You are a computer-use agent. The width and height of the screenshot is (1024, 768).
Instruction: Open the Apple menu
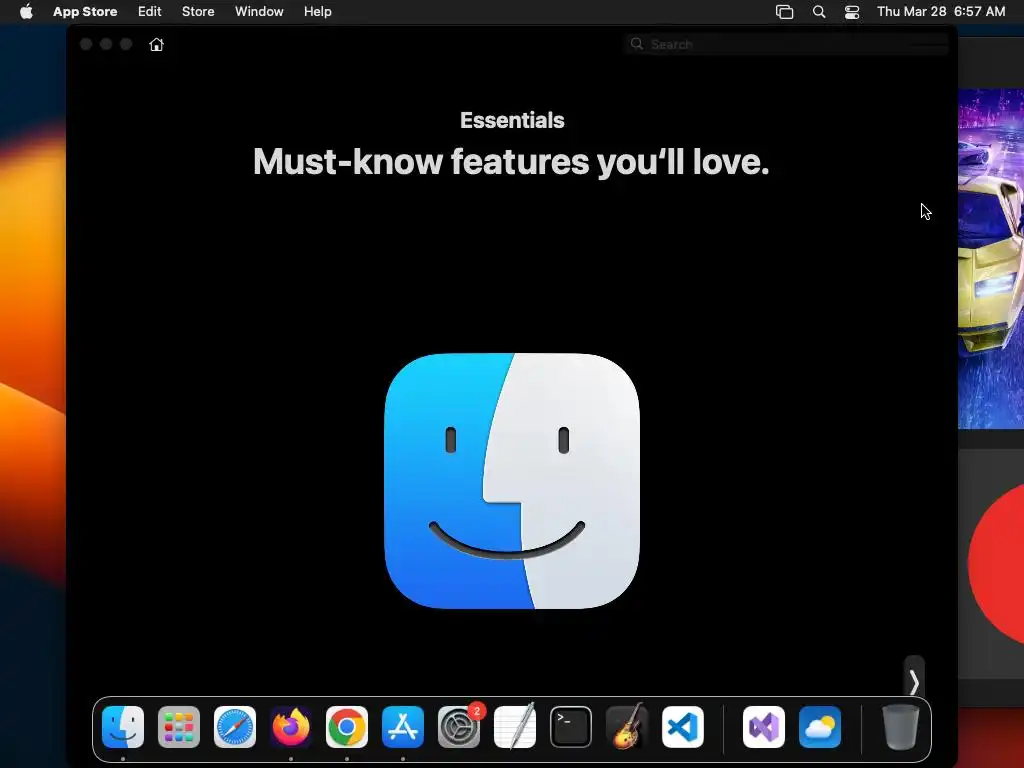coord(26,12)
